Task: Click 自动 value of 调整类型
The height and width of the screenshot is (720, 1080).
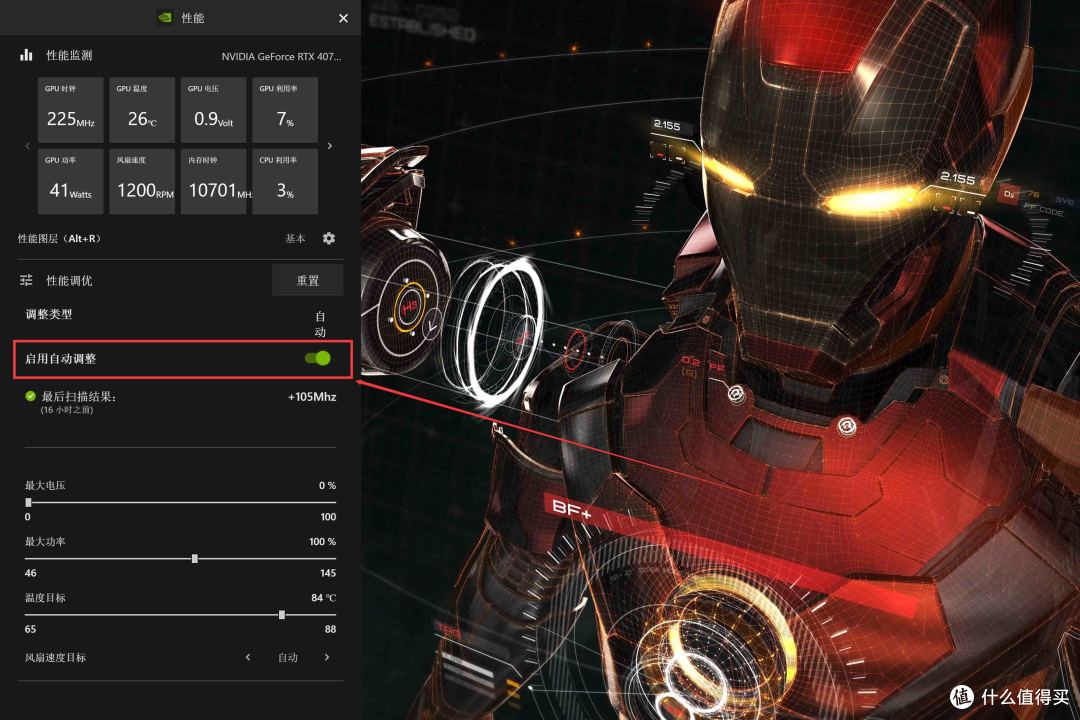Action: 320,324
